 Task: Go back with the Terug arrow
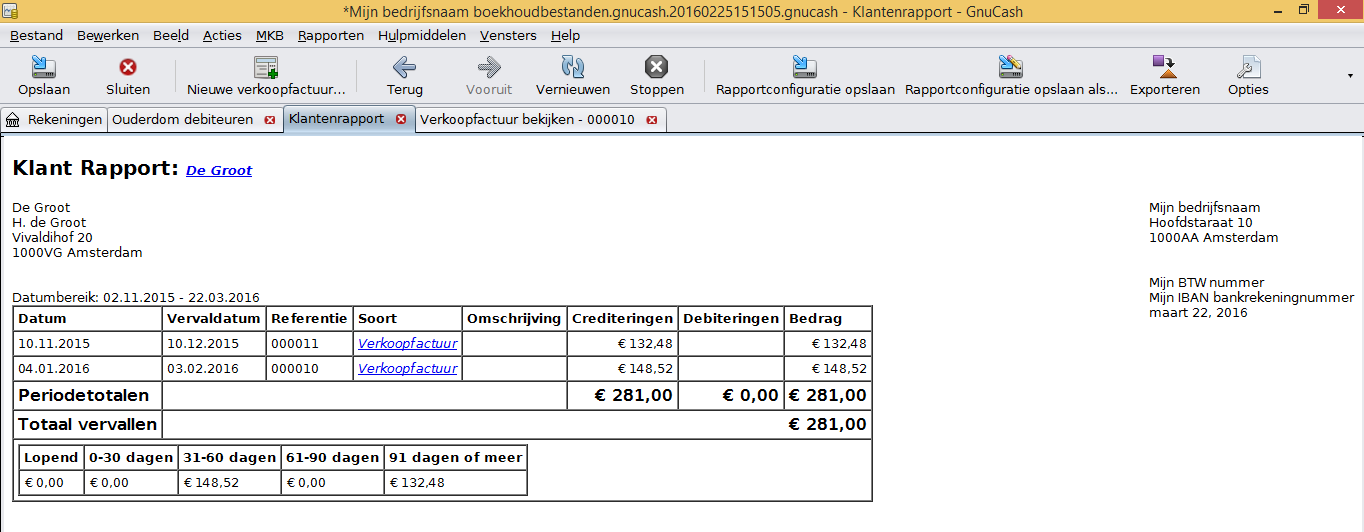[x=405, y=67]
